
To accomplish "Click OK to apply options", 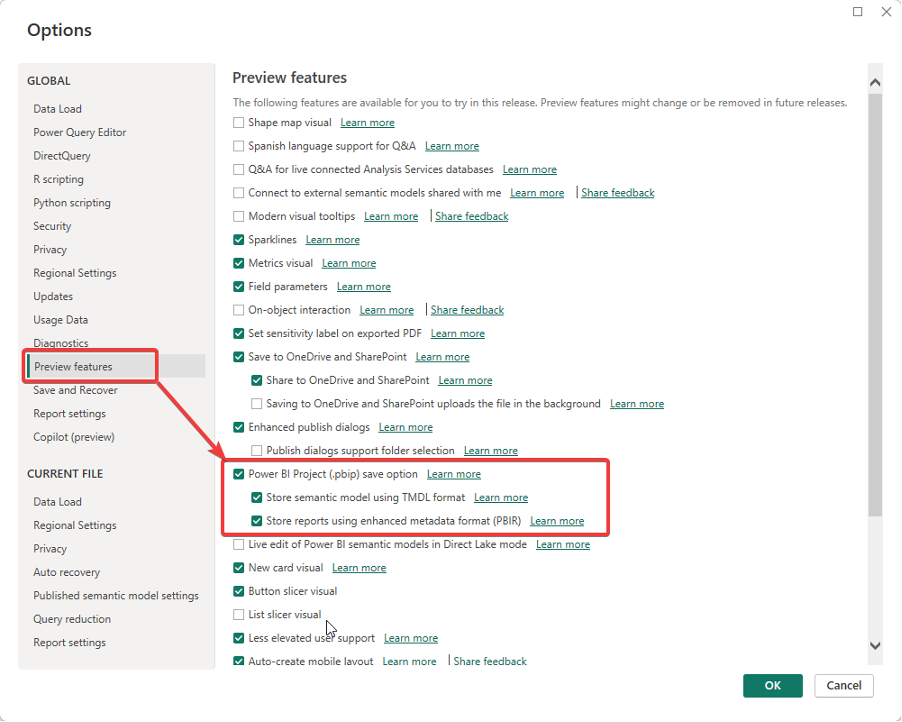I will [773, 685].
